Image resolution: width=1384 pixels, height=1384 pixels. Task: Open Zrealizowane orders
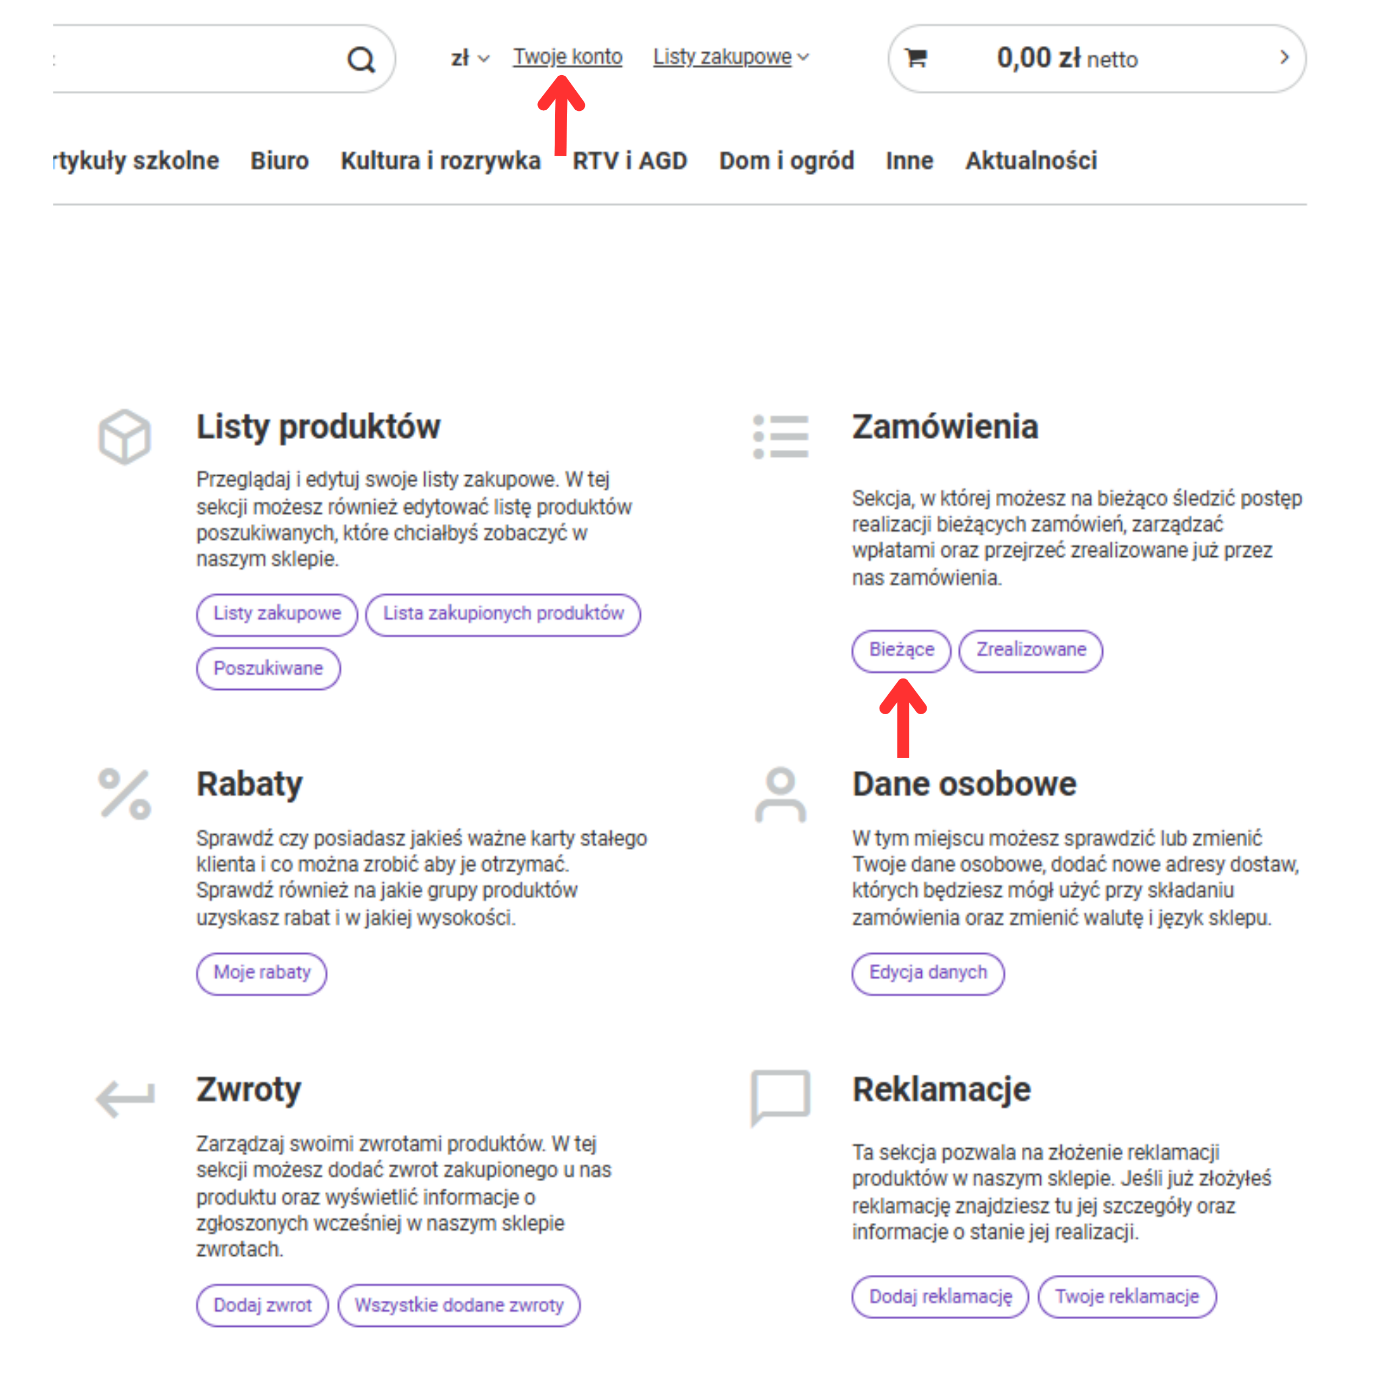click(x=1030, y=650)
